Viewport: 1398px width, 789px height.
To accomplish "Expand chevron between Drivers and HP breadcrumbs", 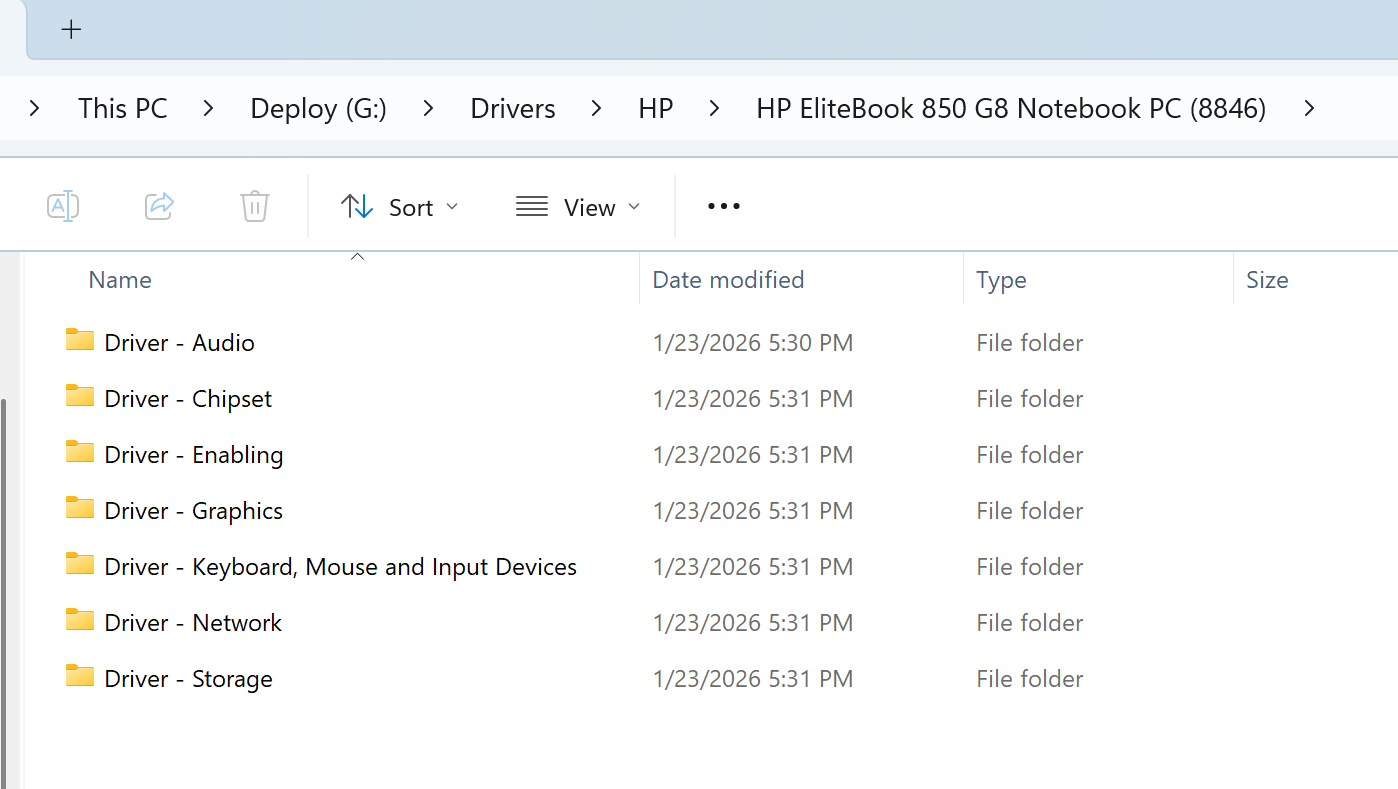I will pos(596,108).
